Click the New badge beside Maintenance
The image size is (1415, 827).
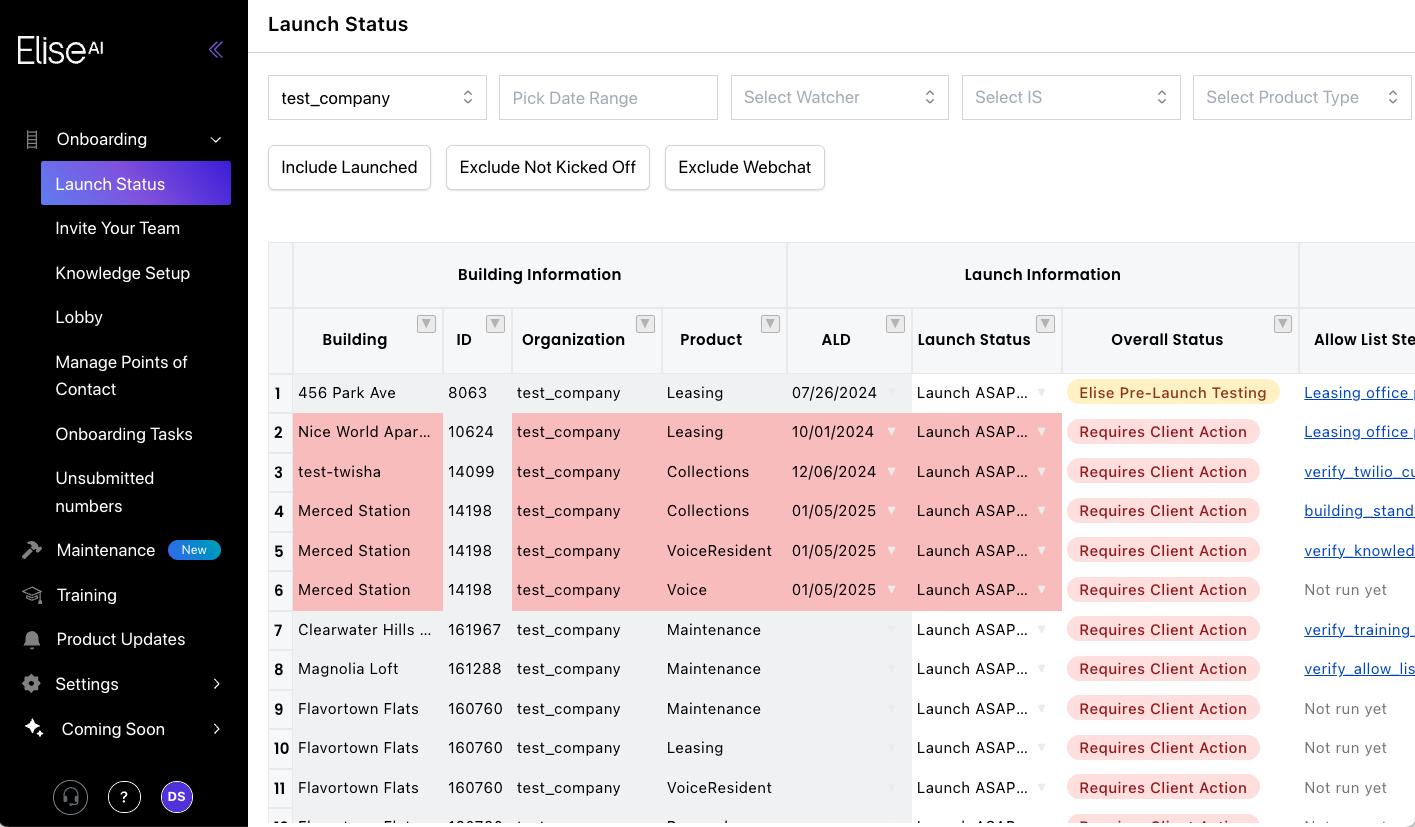point(194,550)
